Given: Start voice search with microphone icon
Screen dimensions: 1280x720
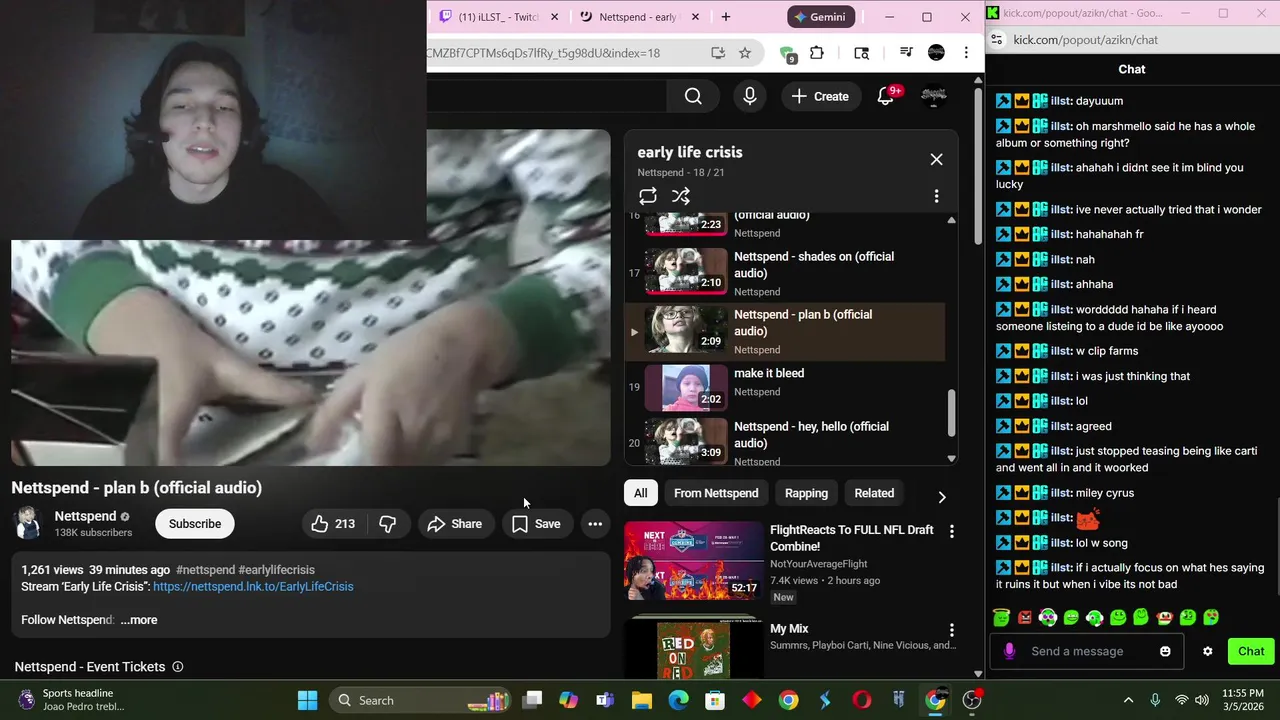Looking at the screenshot, I should point(750,96).
